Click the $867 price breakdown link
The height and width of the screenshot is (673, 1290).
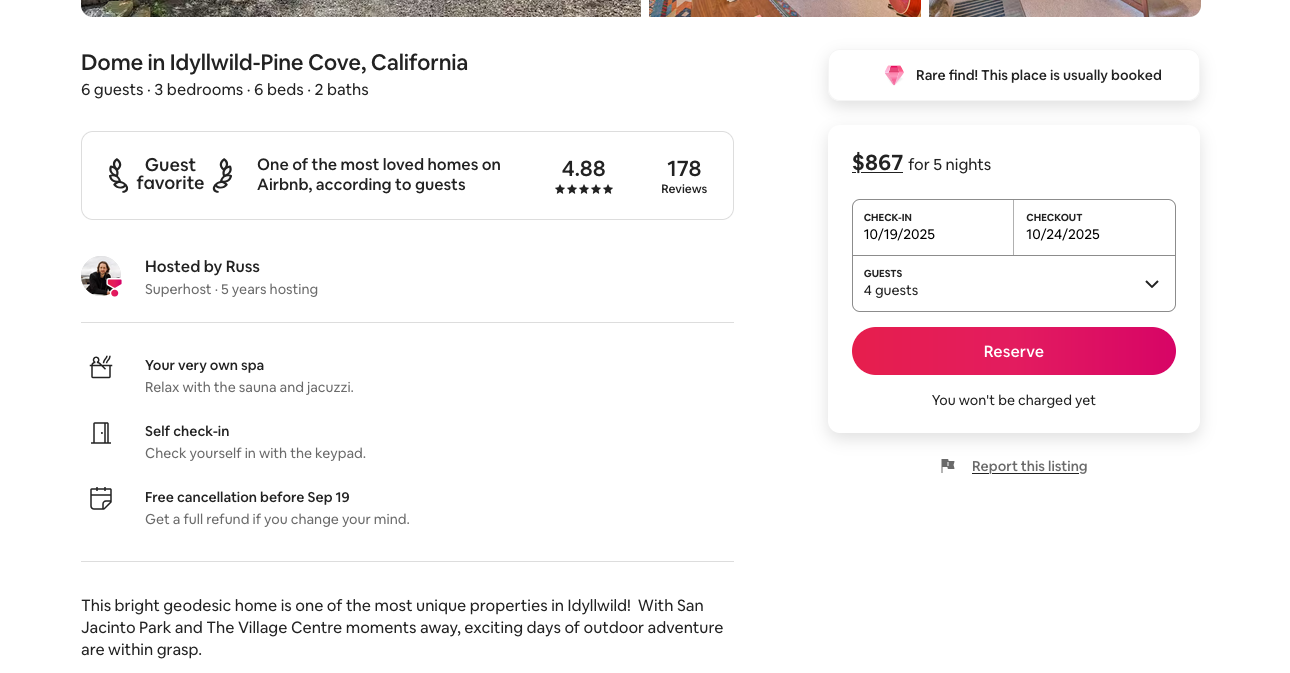pyautogui.click(x=877, y=163)
